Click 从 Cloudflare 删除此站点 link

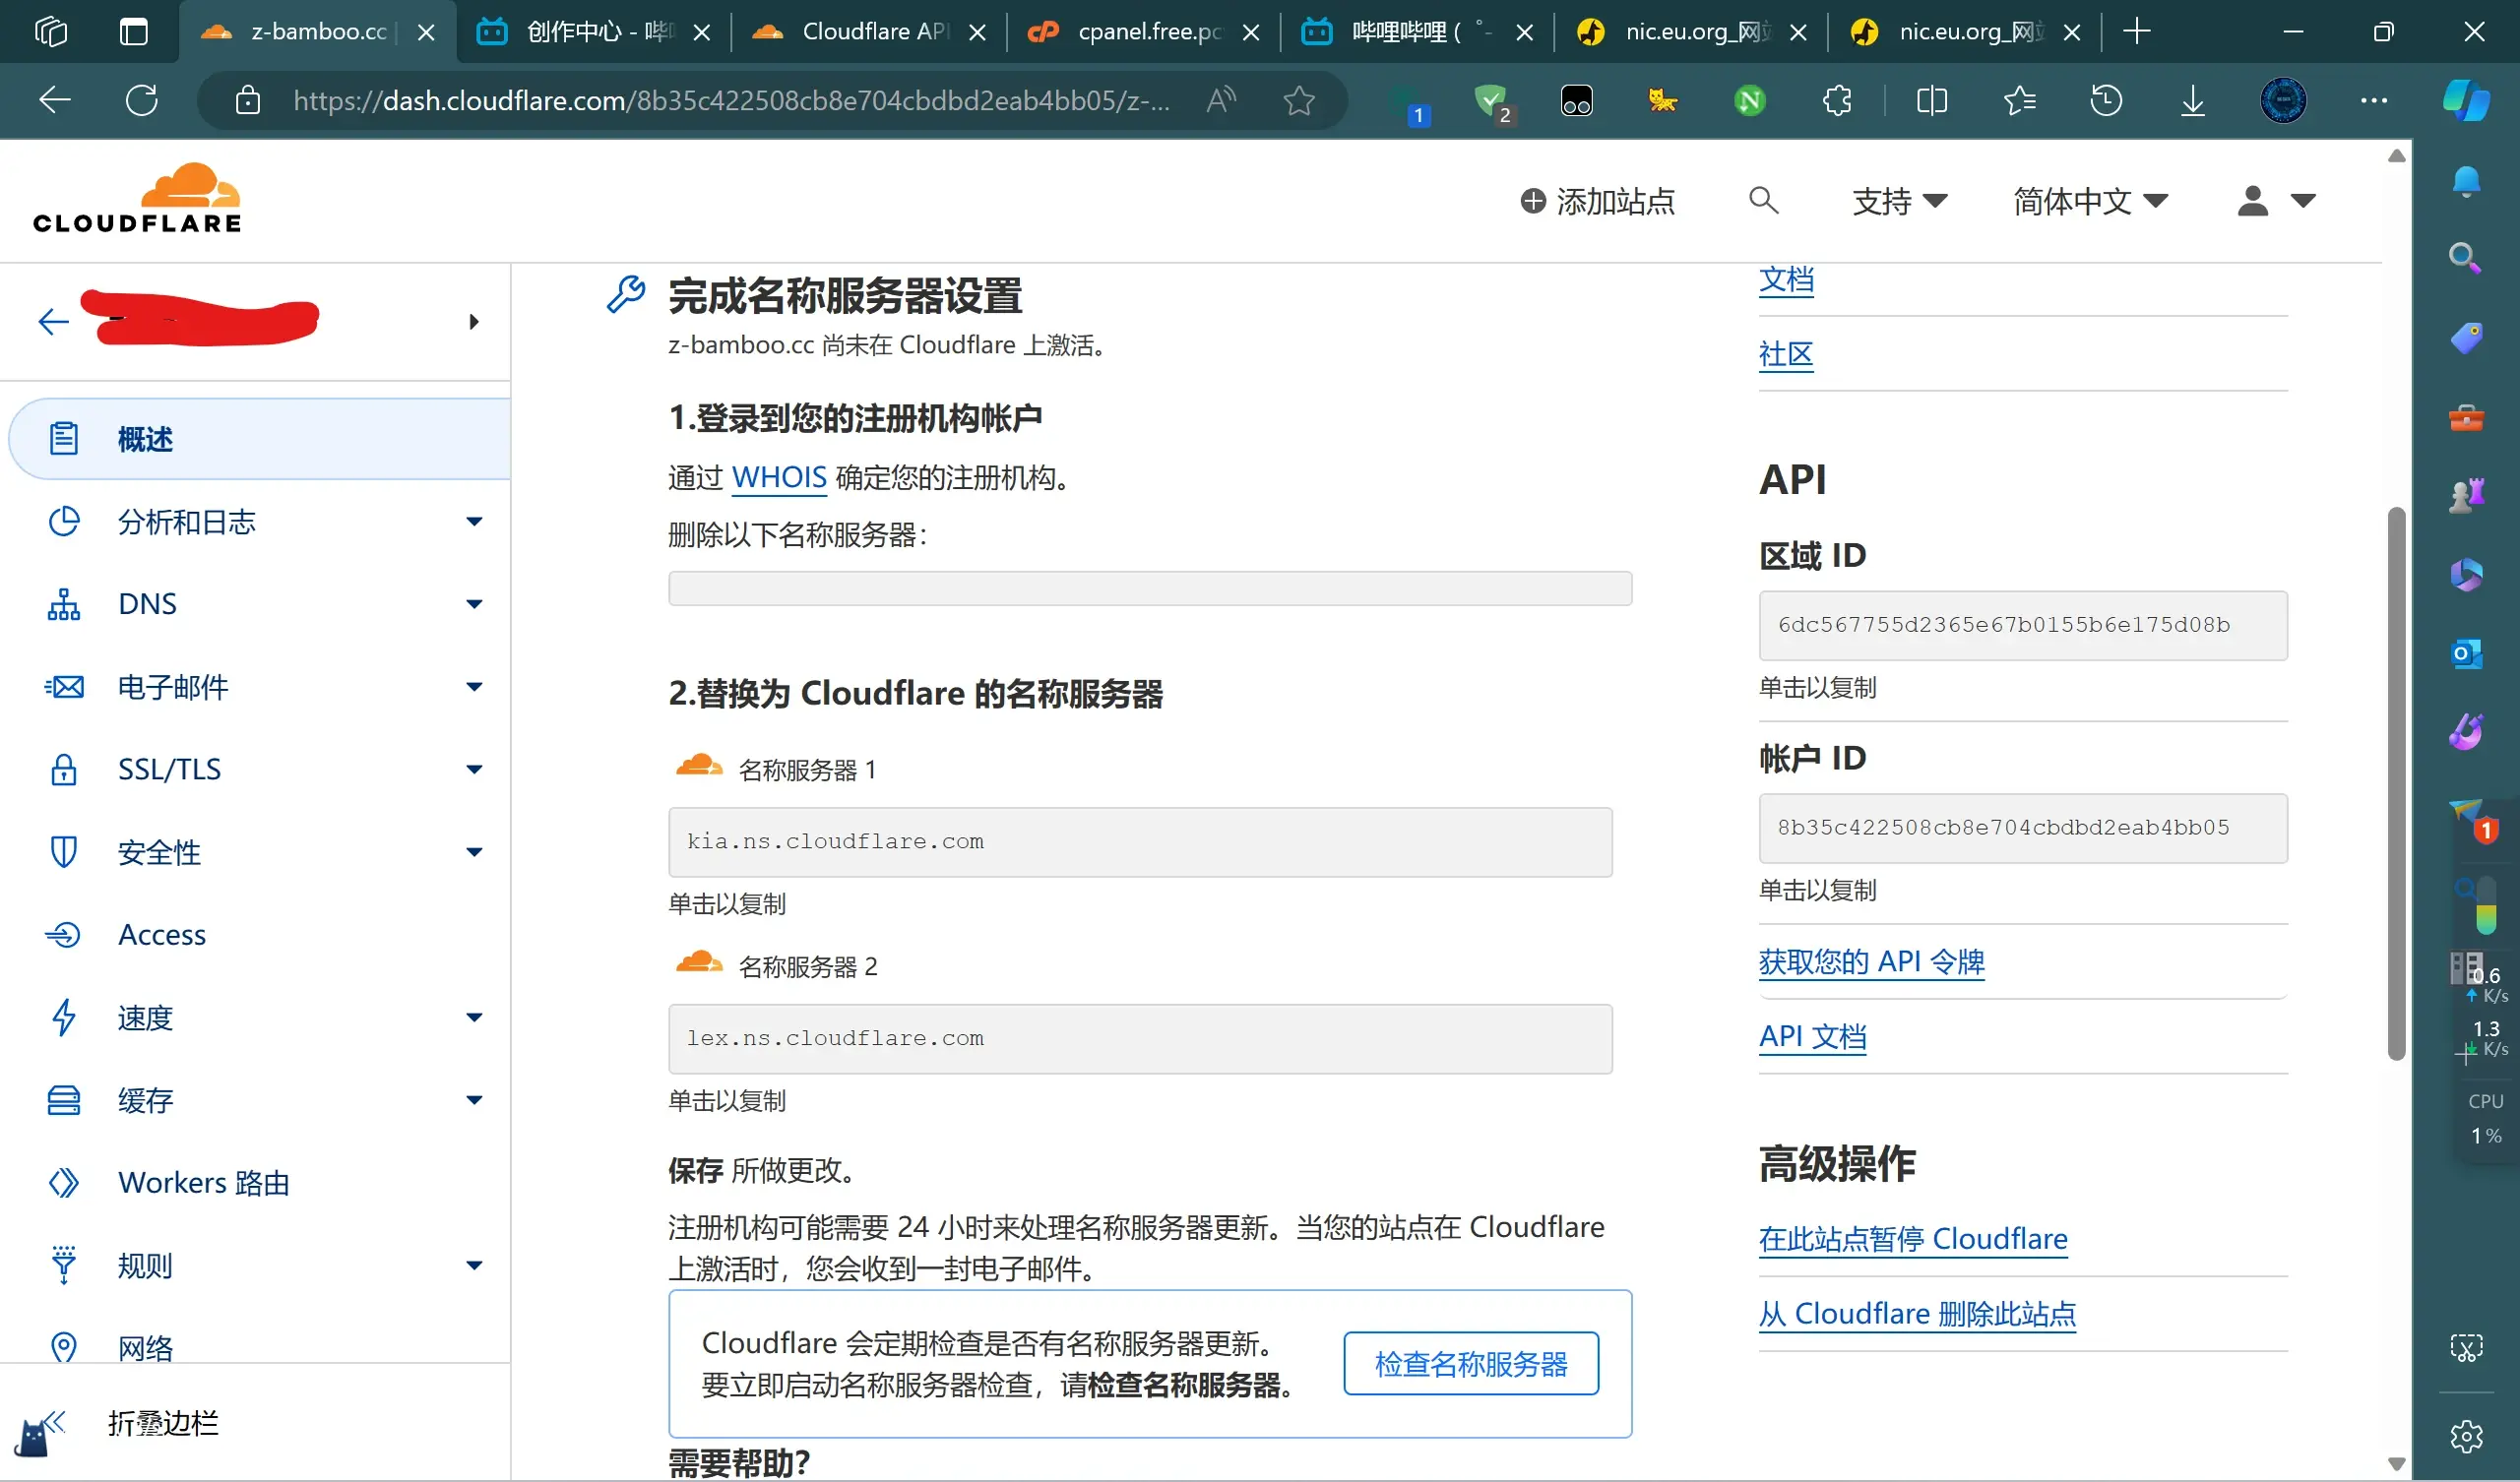[x=1917, y=1313]
